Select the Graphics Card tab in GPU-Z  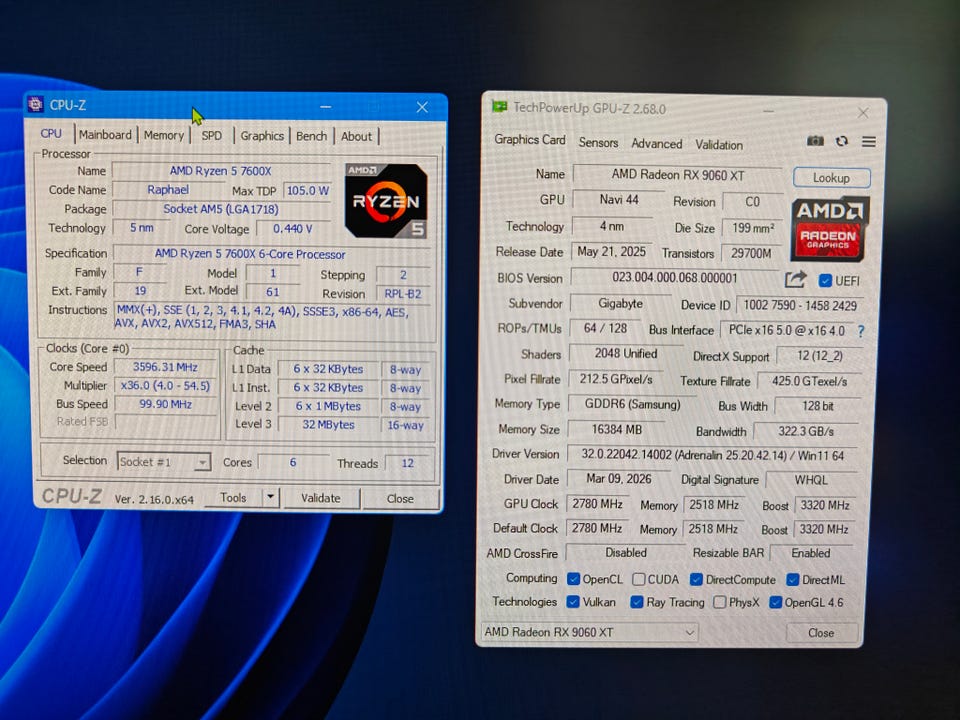(x=530, y=140)
